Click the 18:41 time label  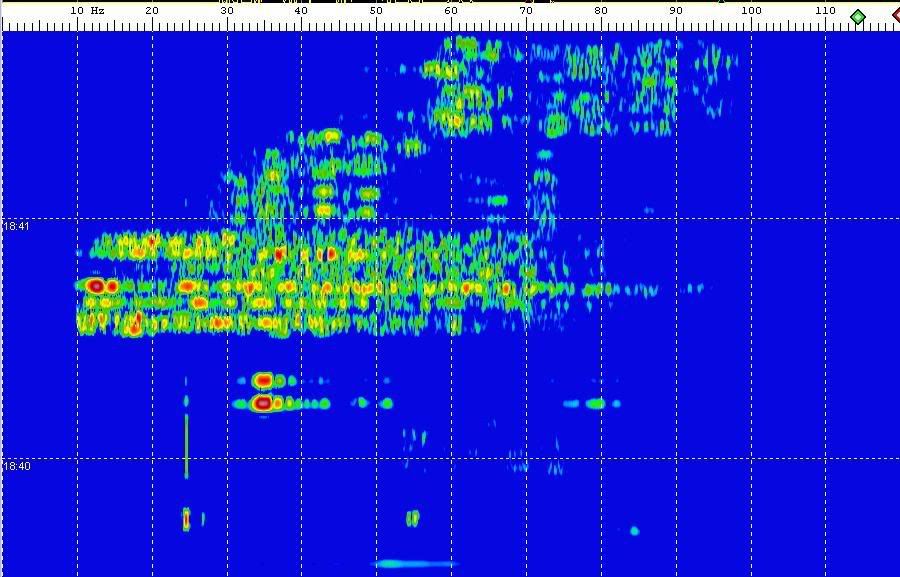(17, 227)
